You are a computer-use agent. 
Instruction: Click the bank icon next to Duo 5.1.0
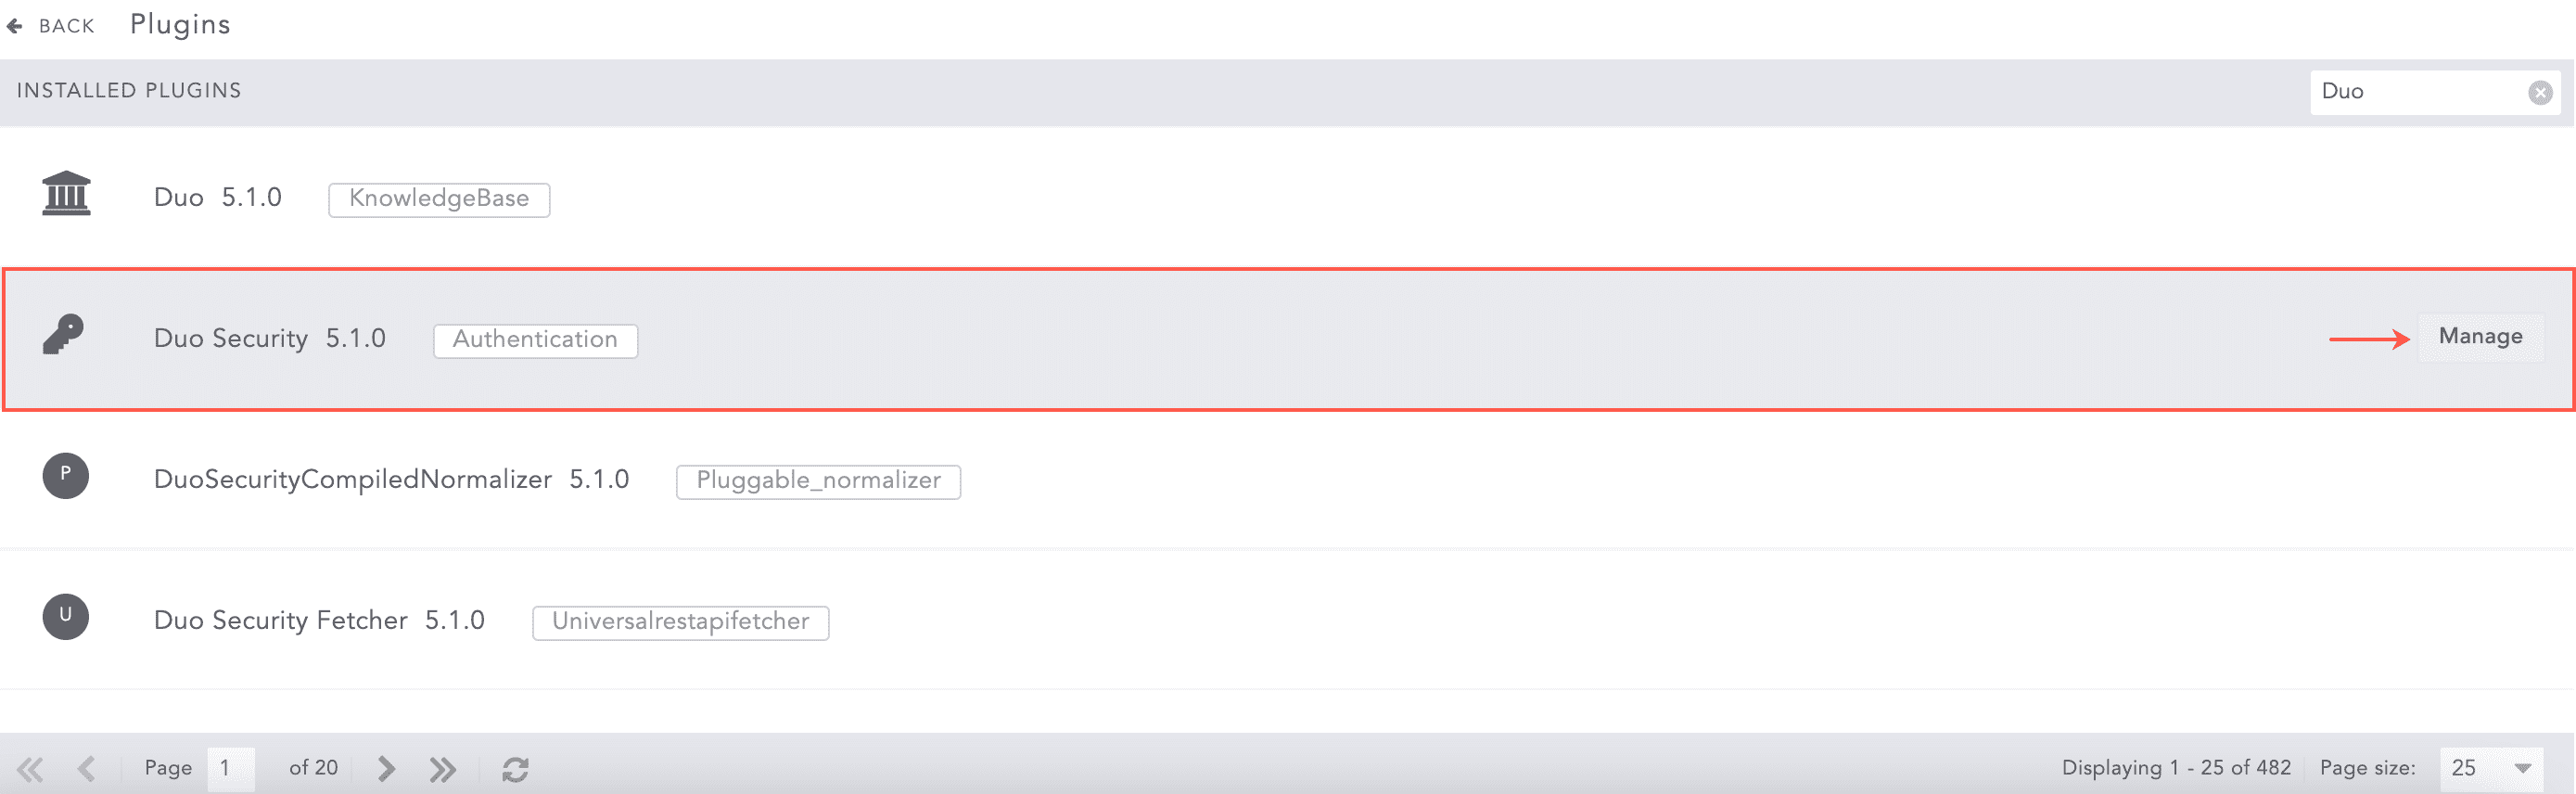65,193
